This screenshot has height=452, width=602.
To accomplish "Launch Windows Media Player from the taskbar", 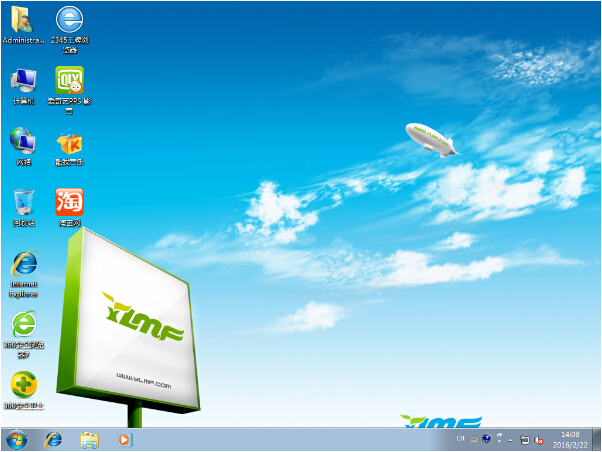I will click(x=125, y=440).
